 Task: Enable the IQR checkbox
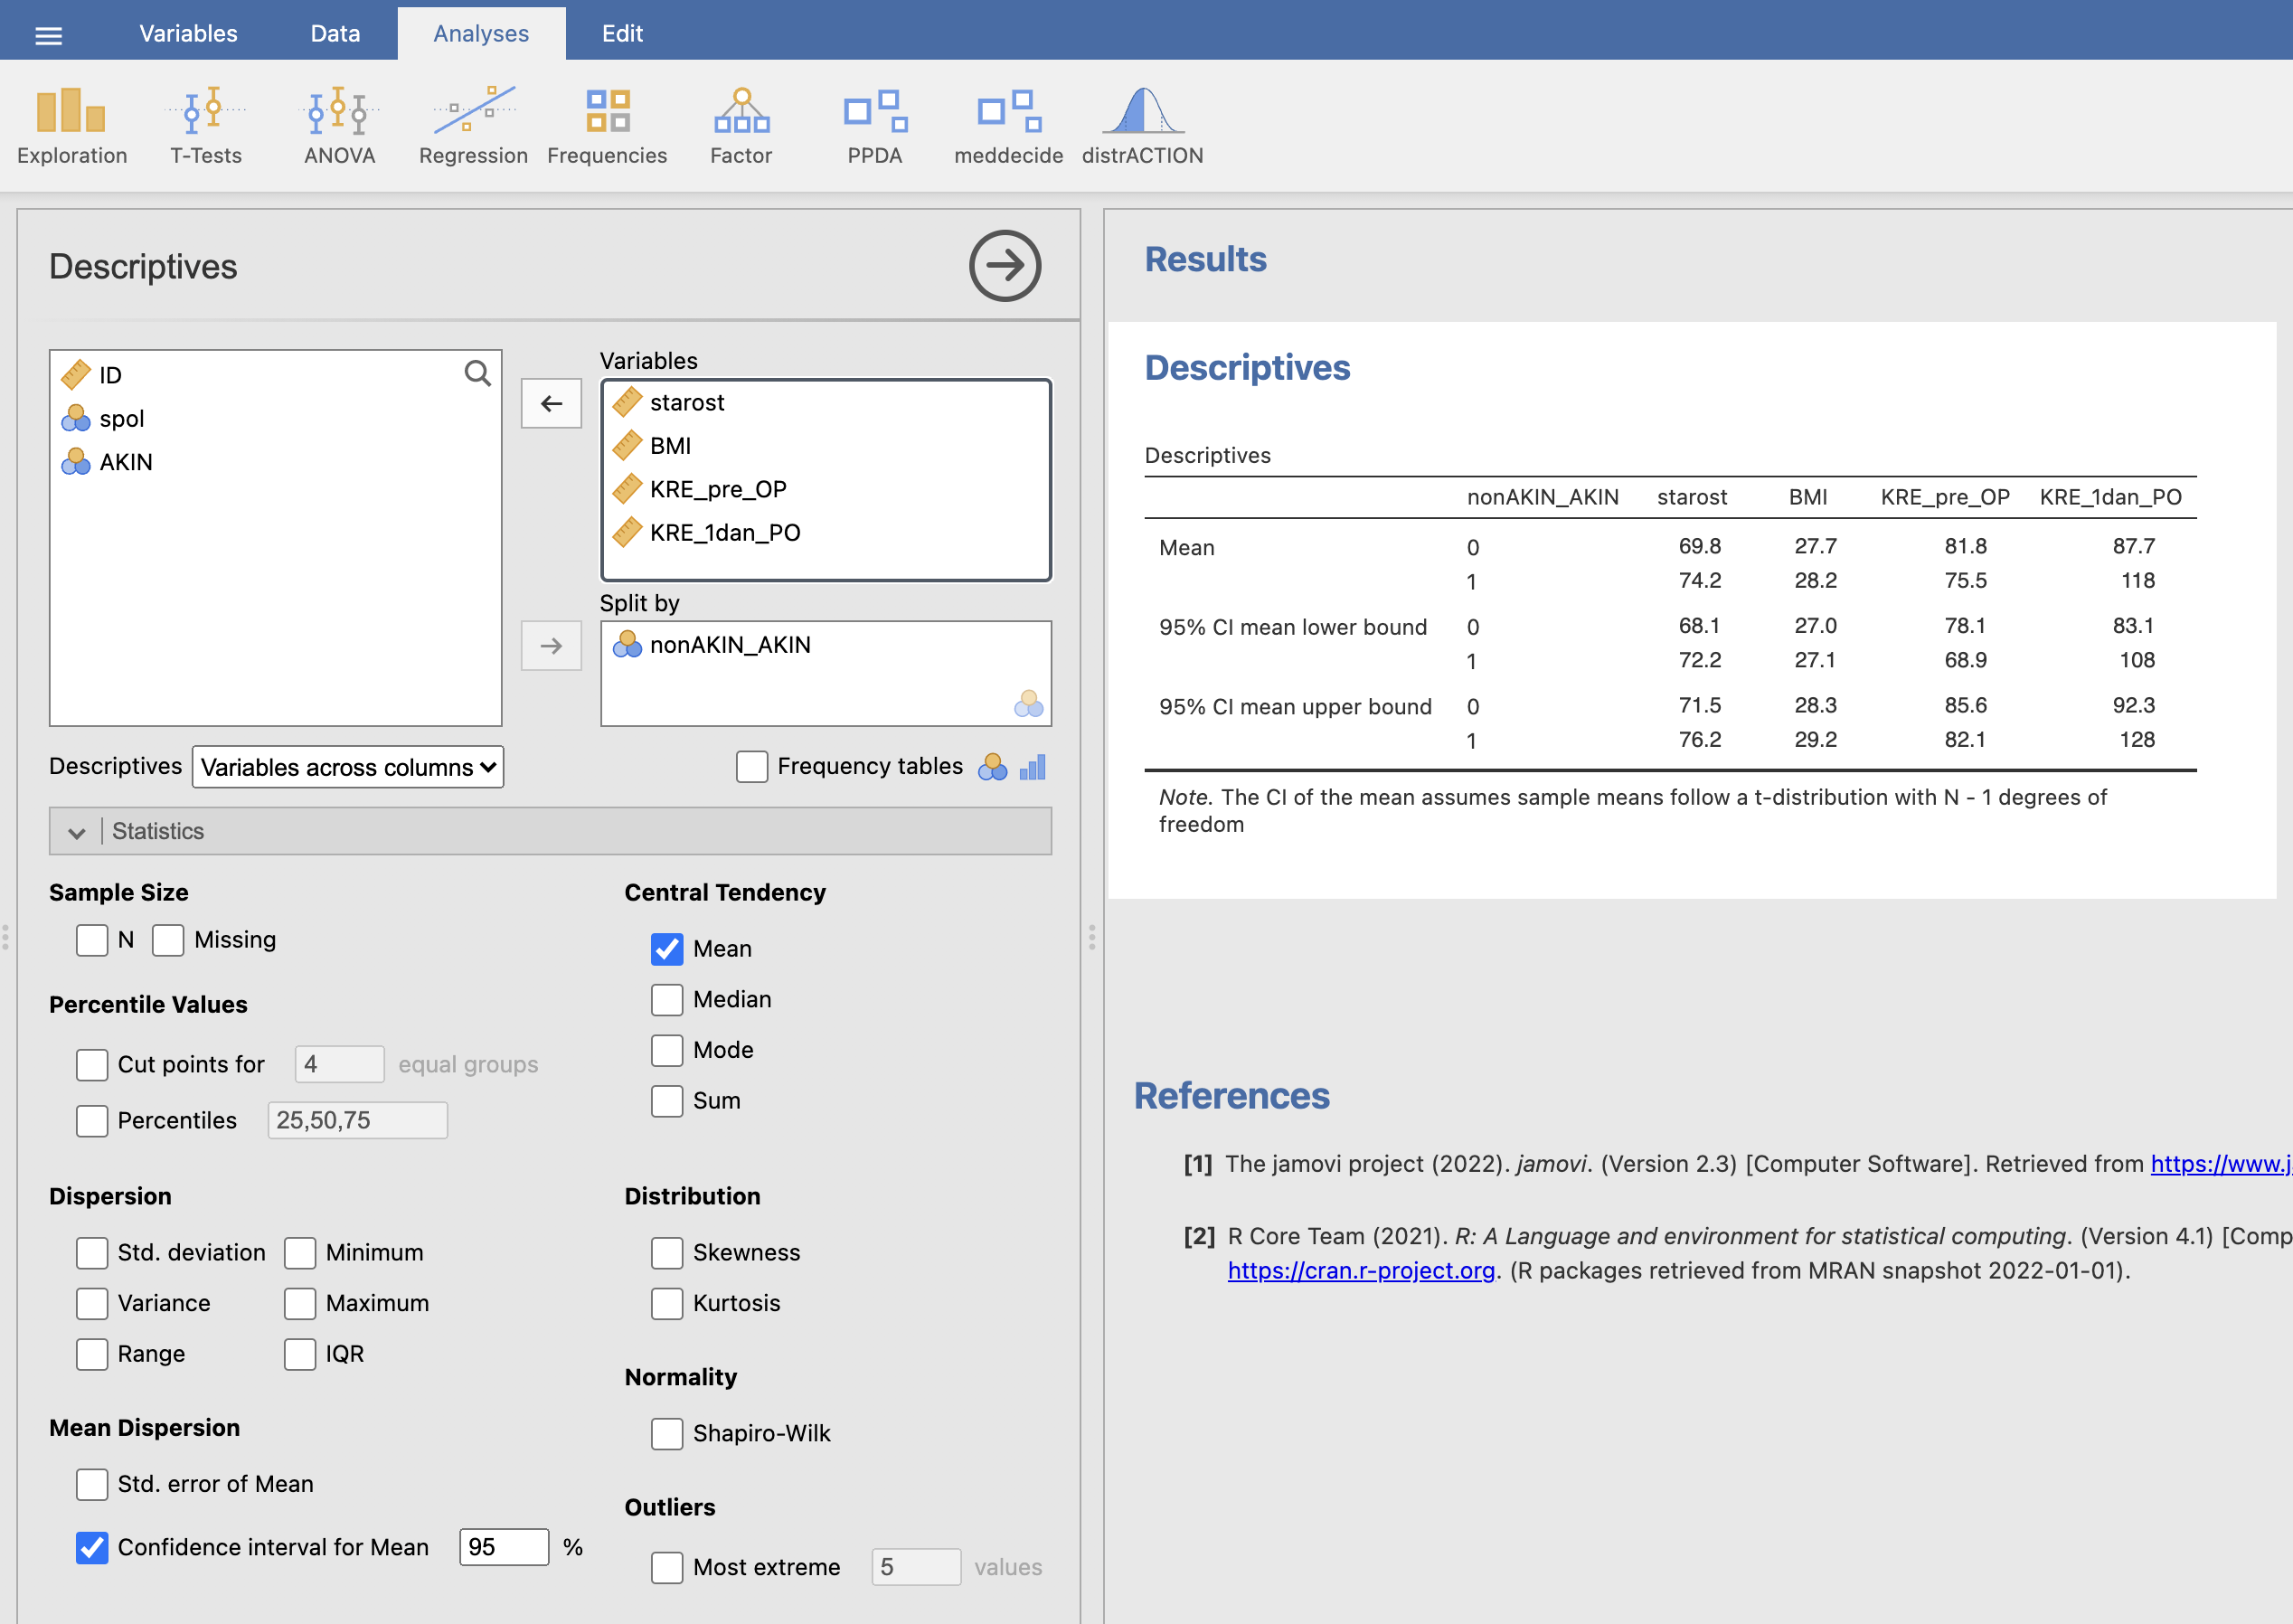click(300, 1354)
